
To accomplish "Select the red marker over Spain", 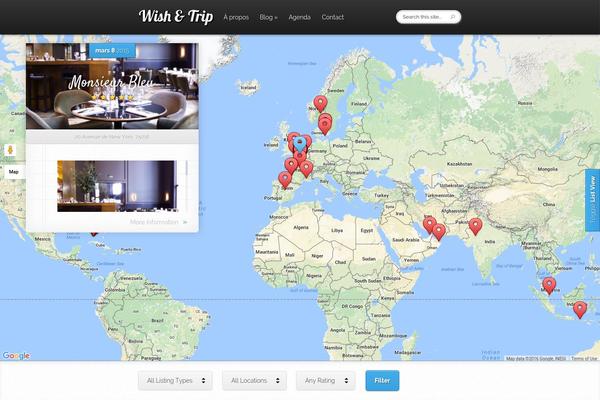I will coord(285,180).
